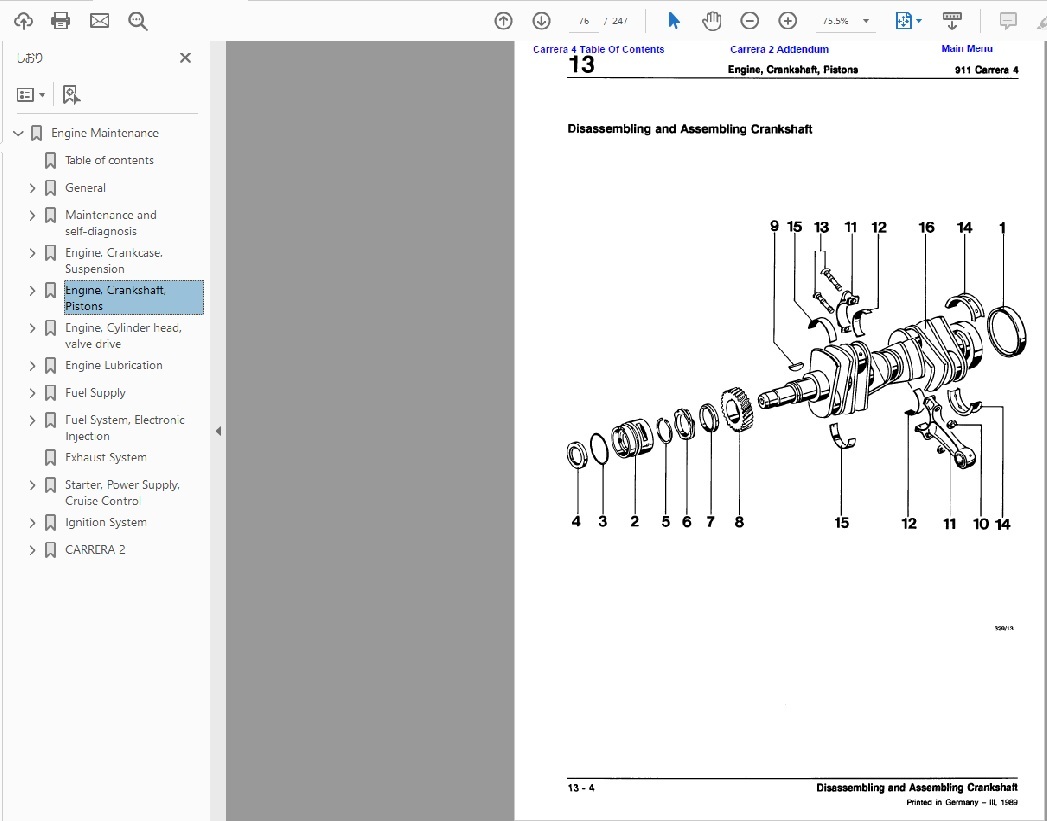This screenshot has height=821, width=1047.
Task: Go to next page arrow
Action: tap(542, 21)
